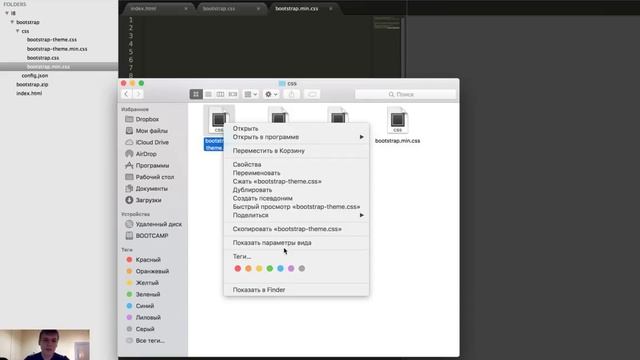640x360 pixels.
Task: Click the Finder edit tags toolbar button
Action: pyautogui.click(x=312, y=94)
